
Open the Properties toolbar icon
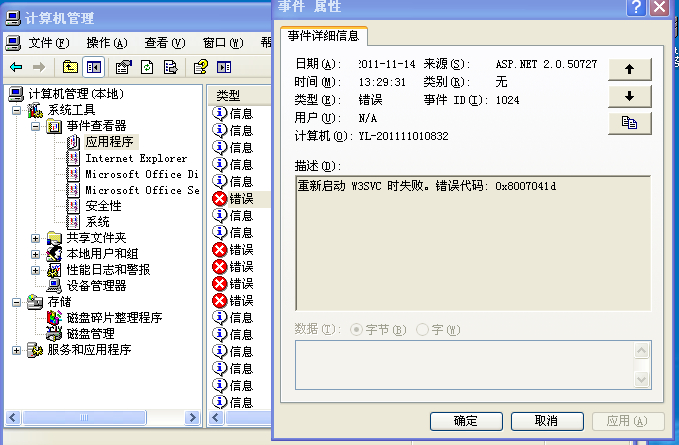(124, 67)
